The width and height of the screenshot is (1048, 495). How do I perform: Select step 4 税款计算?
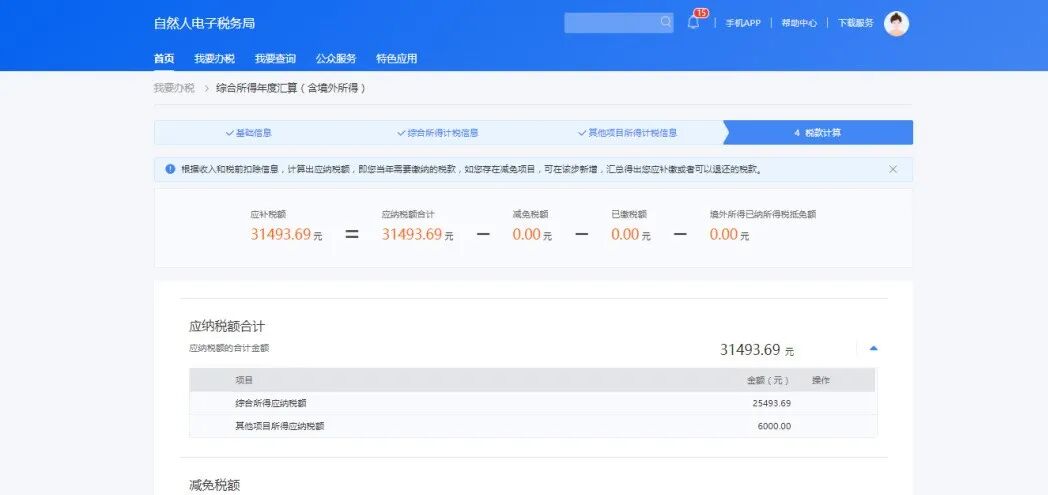pyautogui.click(x=817, y=133)
